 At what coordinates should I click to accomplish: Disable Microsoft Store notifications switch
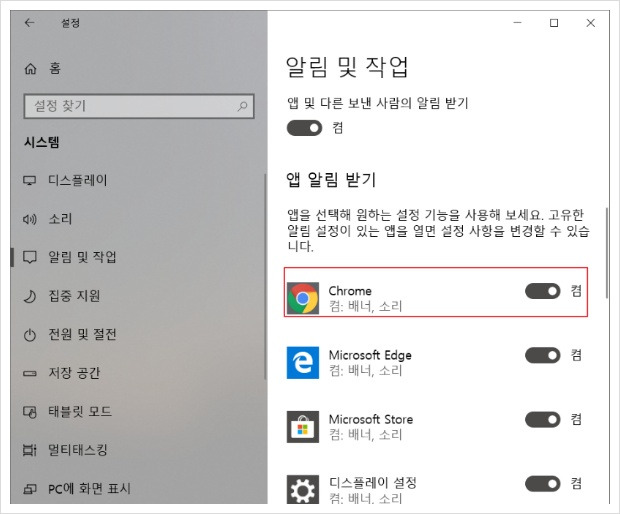pyautogui.click(x=543, y=420)
